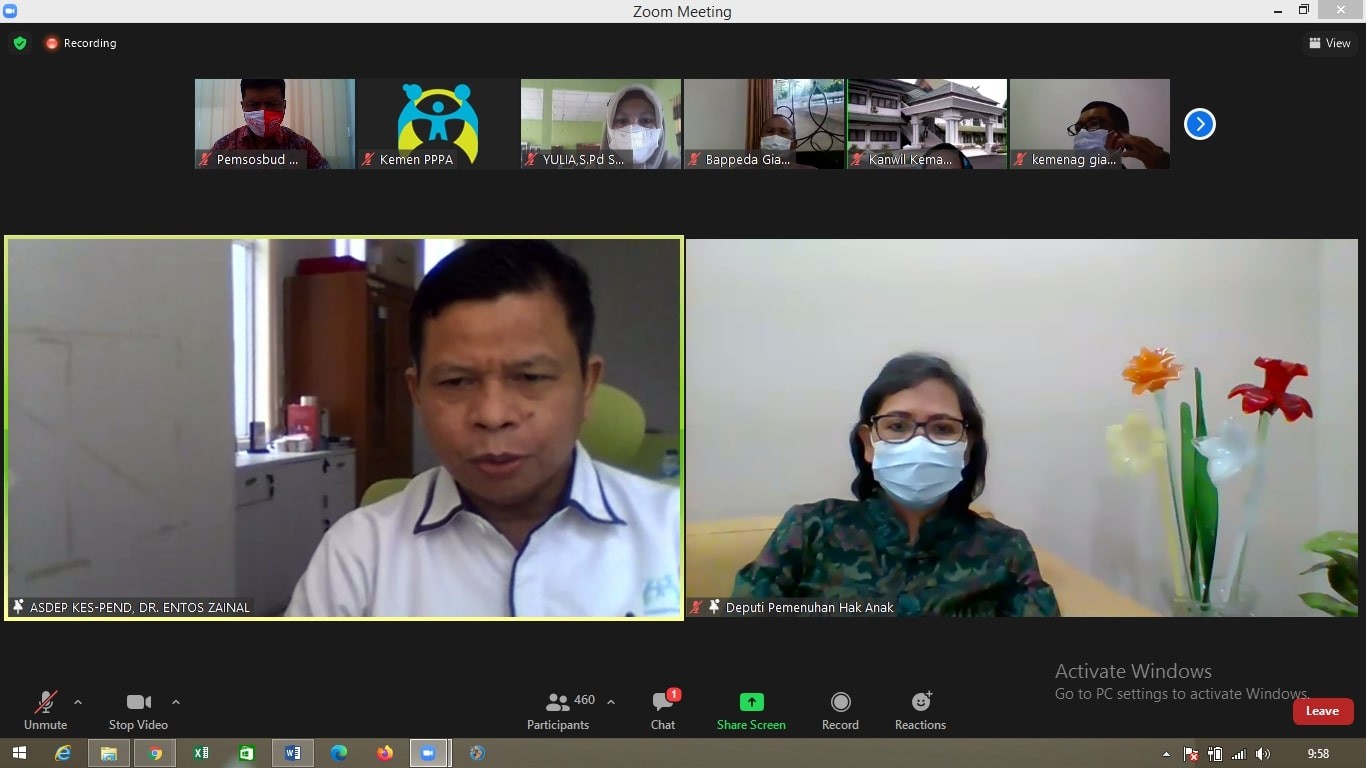This screenshot has height=768, width=1366.
Task: Expand the arrow beside Participants count
Action: pos(611,702)
